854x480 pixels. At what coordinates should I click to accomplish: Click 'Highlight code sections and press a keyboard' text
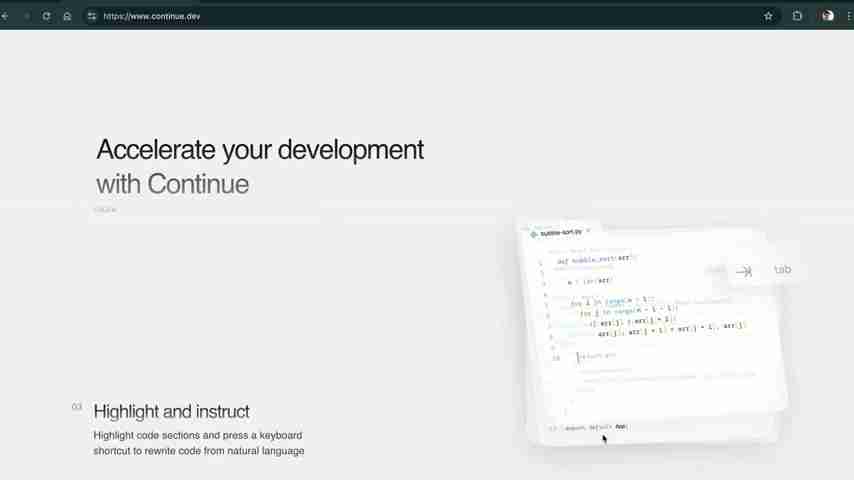[x=198, y=435]
